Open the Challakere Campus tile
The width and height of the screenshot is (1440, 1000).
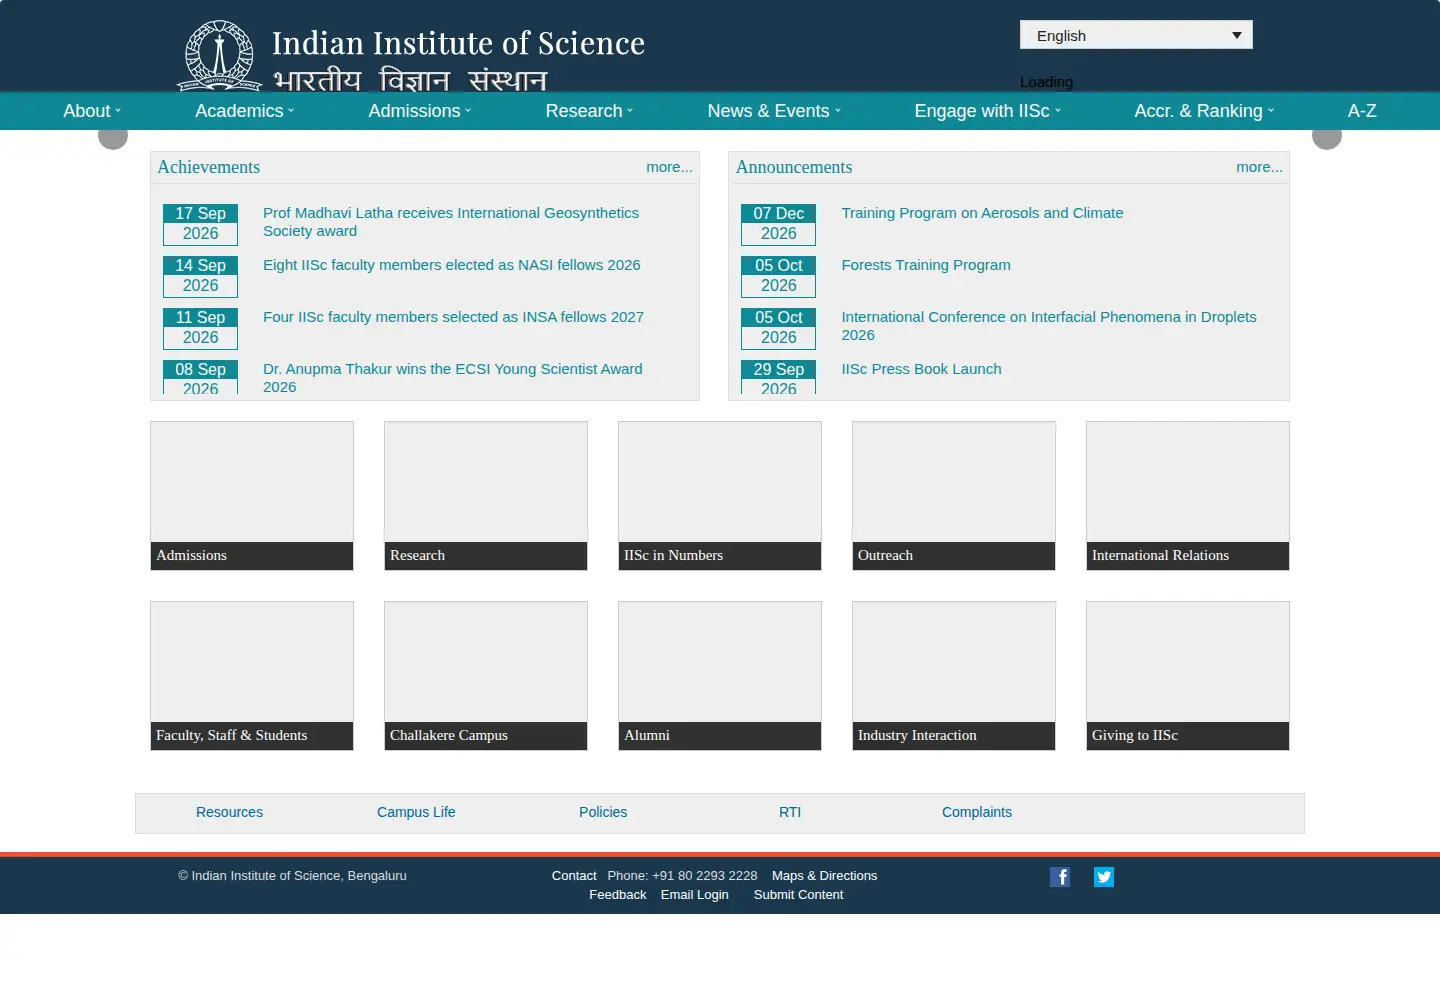(486, 676)
